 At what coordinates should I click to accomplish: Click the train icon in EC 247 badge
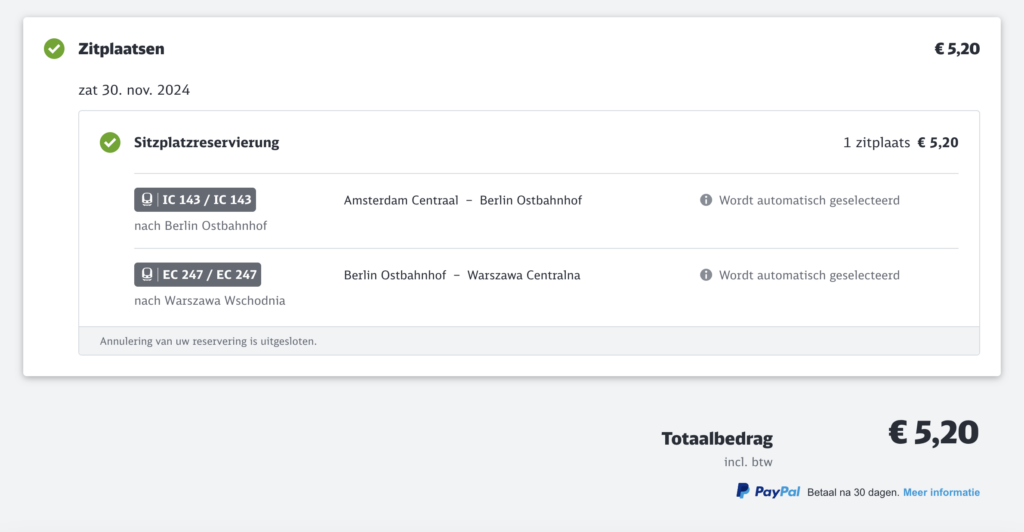(x=148, y=275)
